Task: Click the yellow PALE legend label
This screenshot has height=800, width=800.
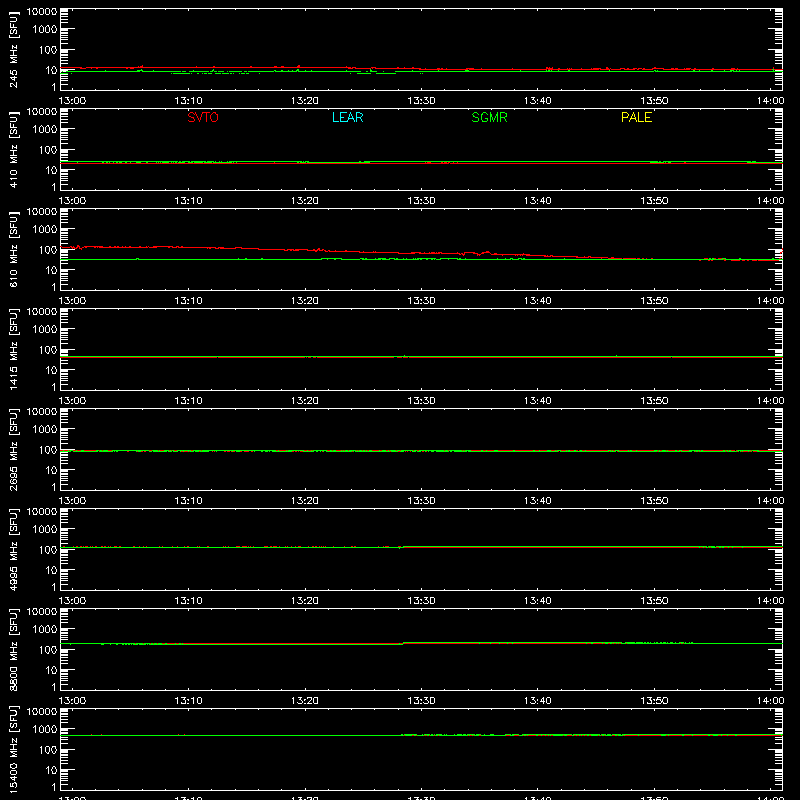Action: (x=636, y=117)
